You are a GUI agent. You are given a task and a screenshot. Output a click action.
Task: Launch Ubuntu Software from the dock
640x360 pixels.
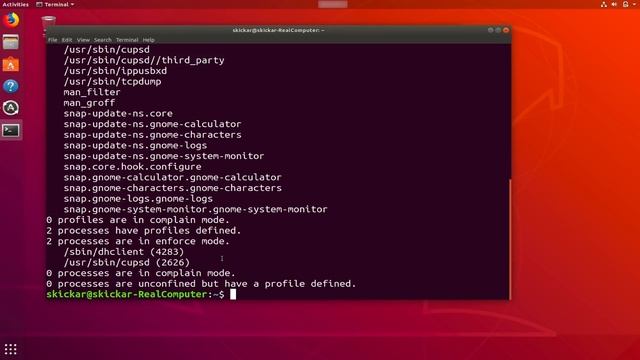[11, 64]
